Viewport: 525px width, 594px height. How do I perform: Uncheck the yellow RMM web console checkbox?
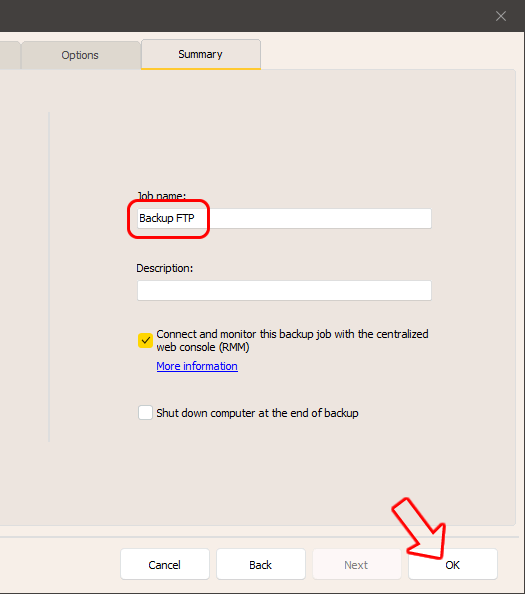point(145,341)
